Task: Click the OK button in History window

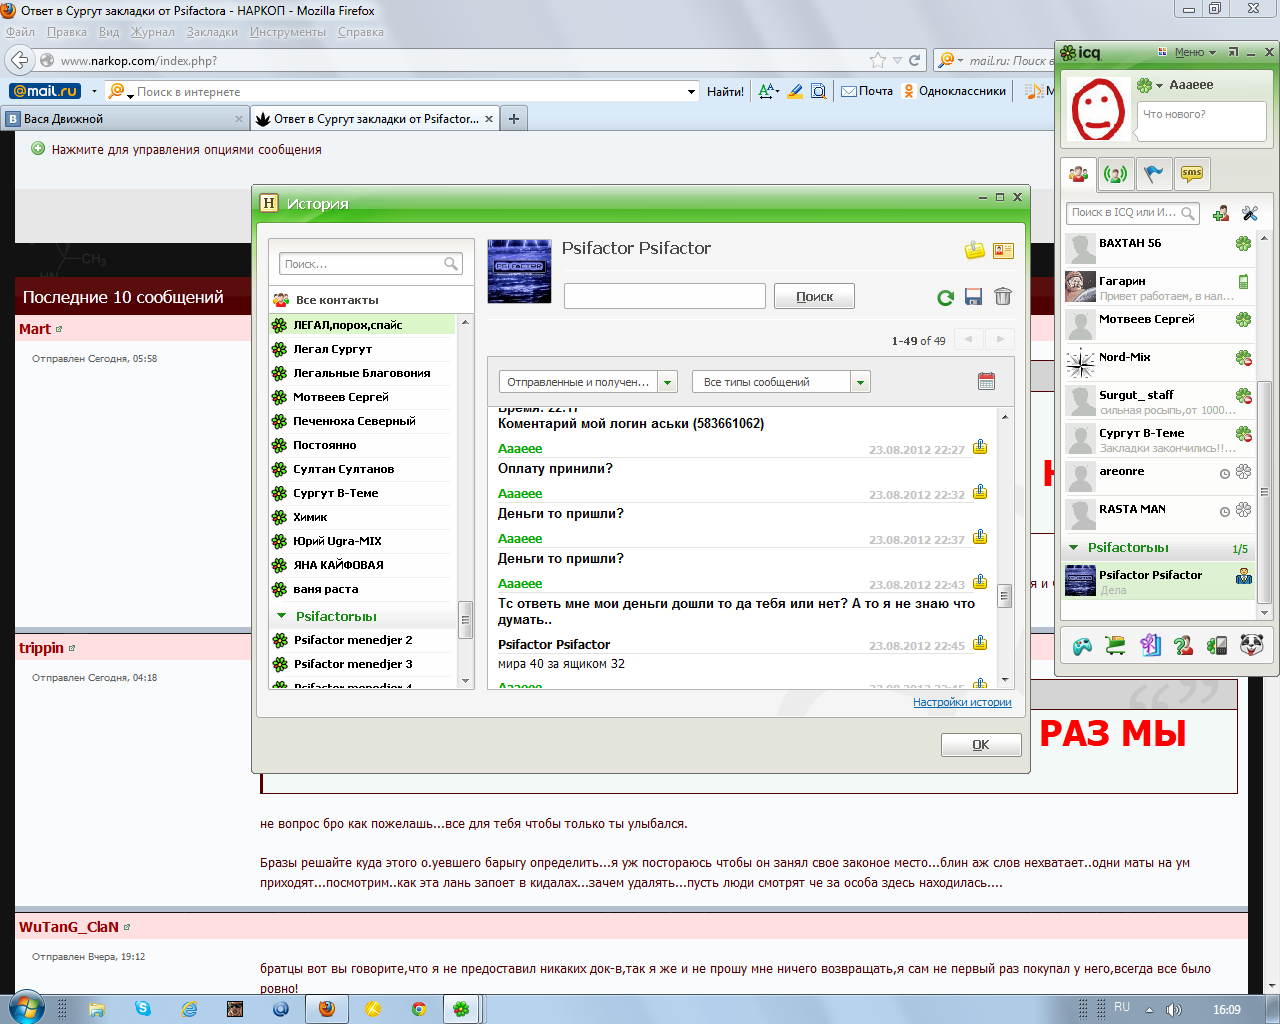Action: [x=981, y=745]
